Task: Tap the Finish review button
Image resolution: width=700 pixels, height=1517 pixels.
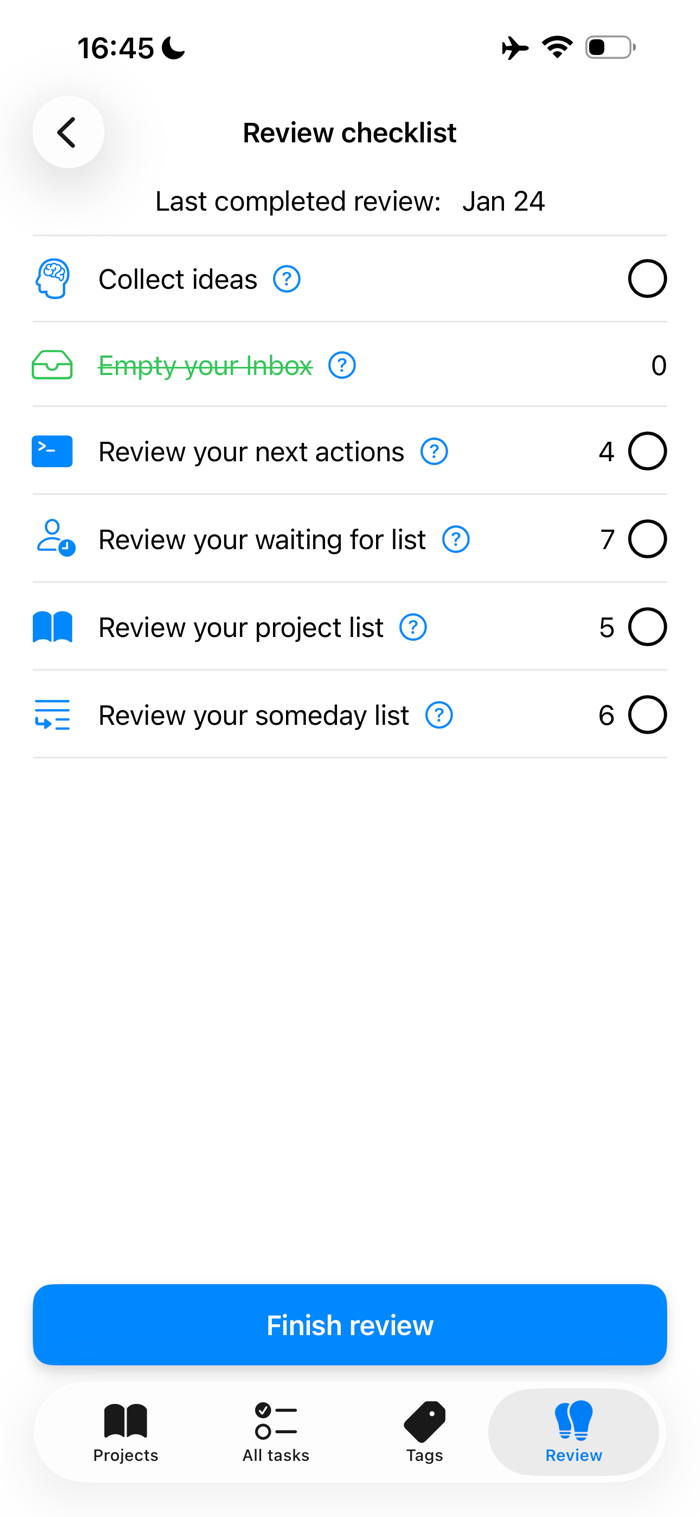Action: 350,1325
